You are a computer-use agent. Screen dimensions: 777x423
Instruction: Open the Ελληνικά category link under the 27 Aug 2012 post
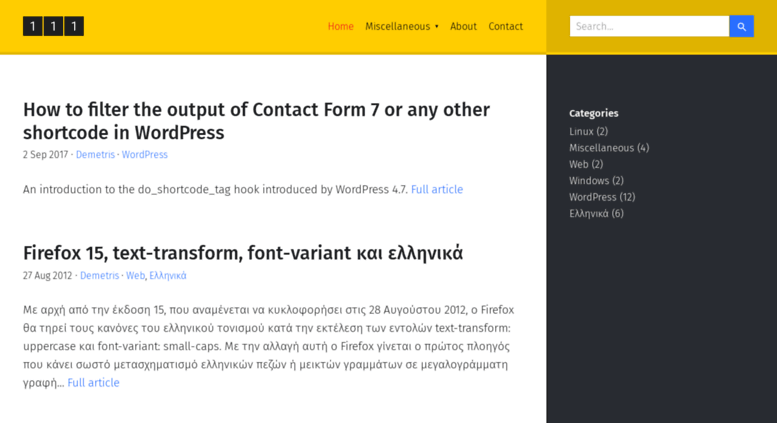click(168, 275)
